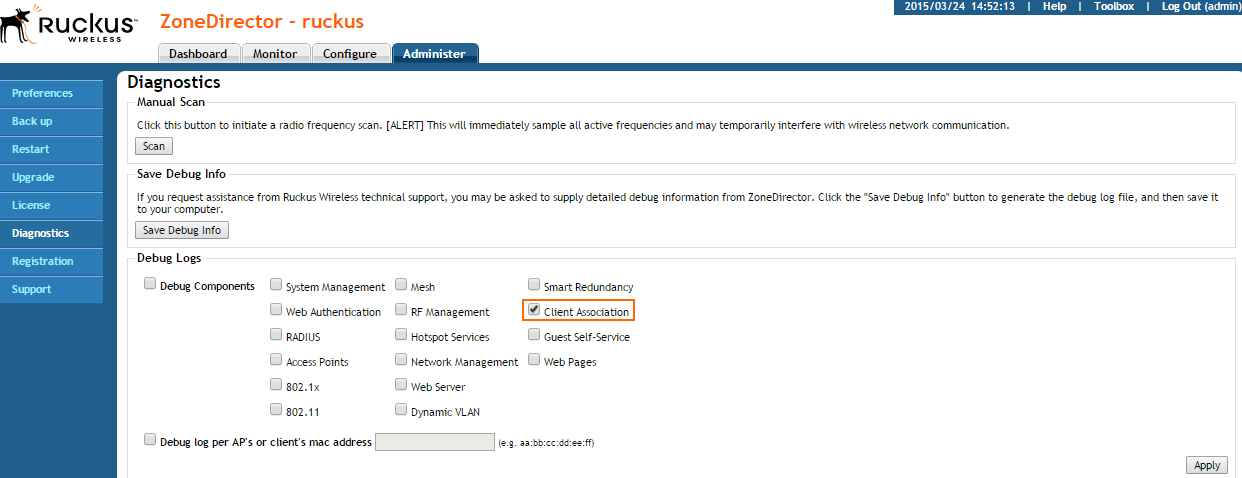
Task: Click the Diagnostics page heading
Action: [x=174, y=82]
